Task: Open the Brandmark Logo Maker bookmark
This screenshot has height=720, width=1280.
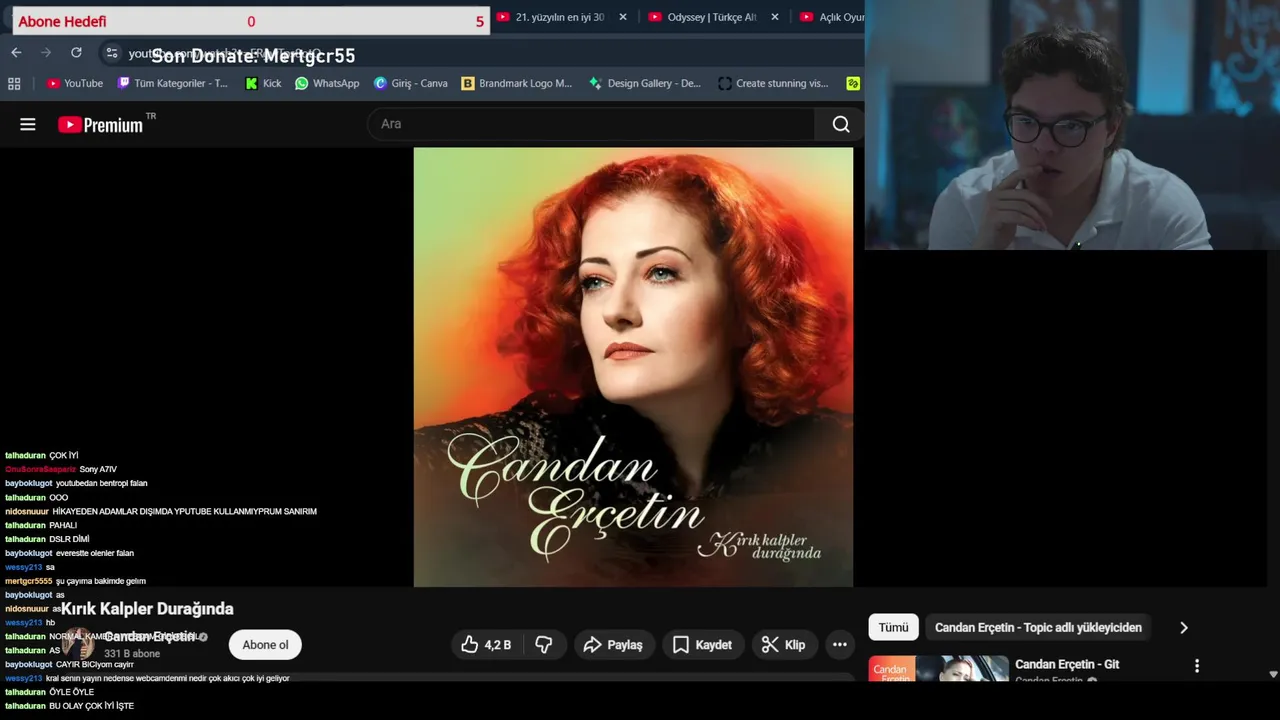Action: coord(517,83)
